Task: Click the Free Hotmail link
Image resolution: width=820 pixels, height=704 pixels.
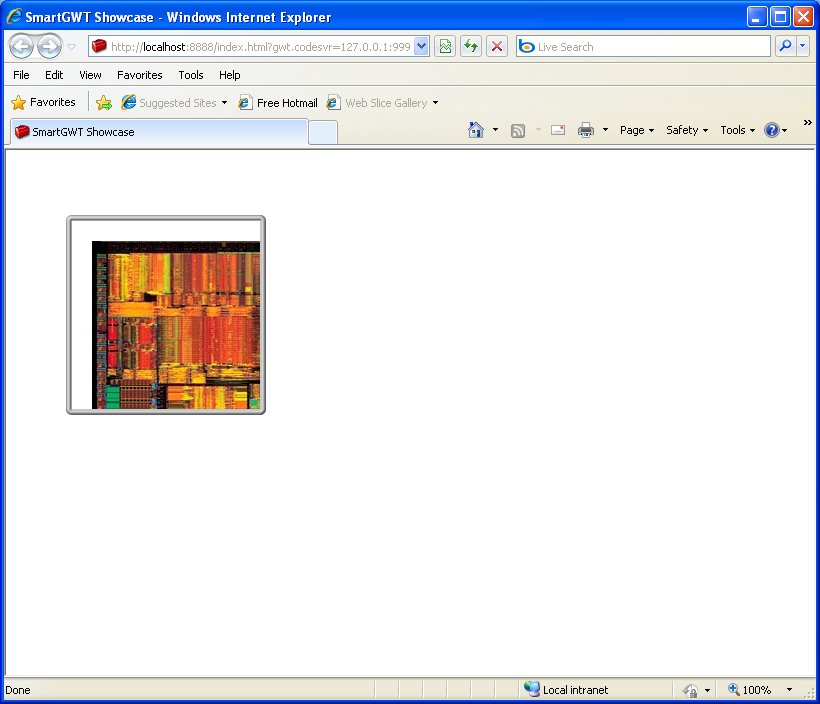Action: point(278,103)
